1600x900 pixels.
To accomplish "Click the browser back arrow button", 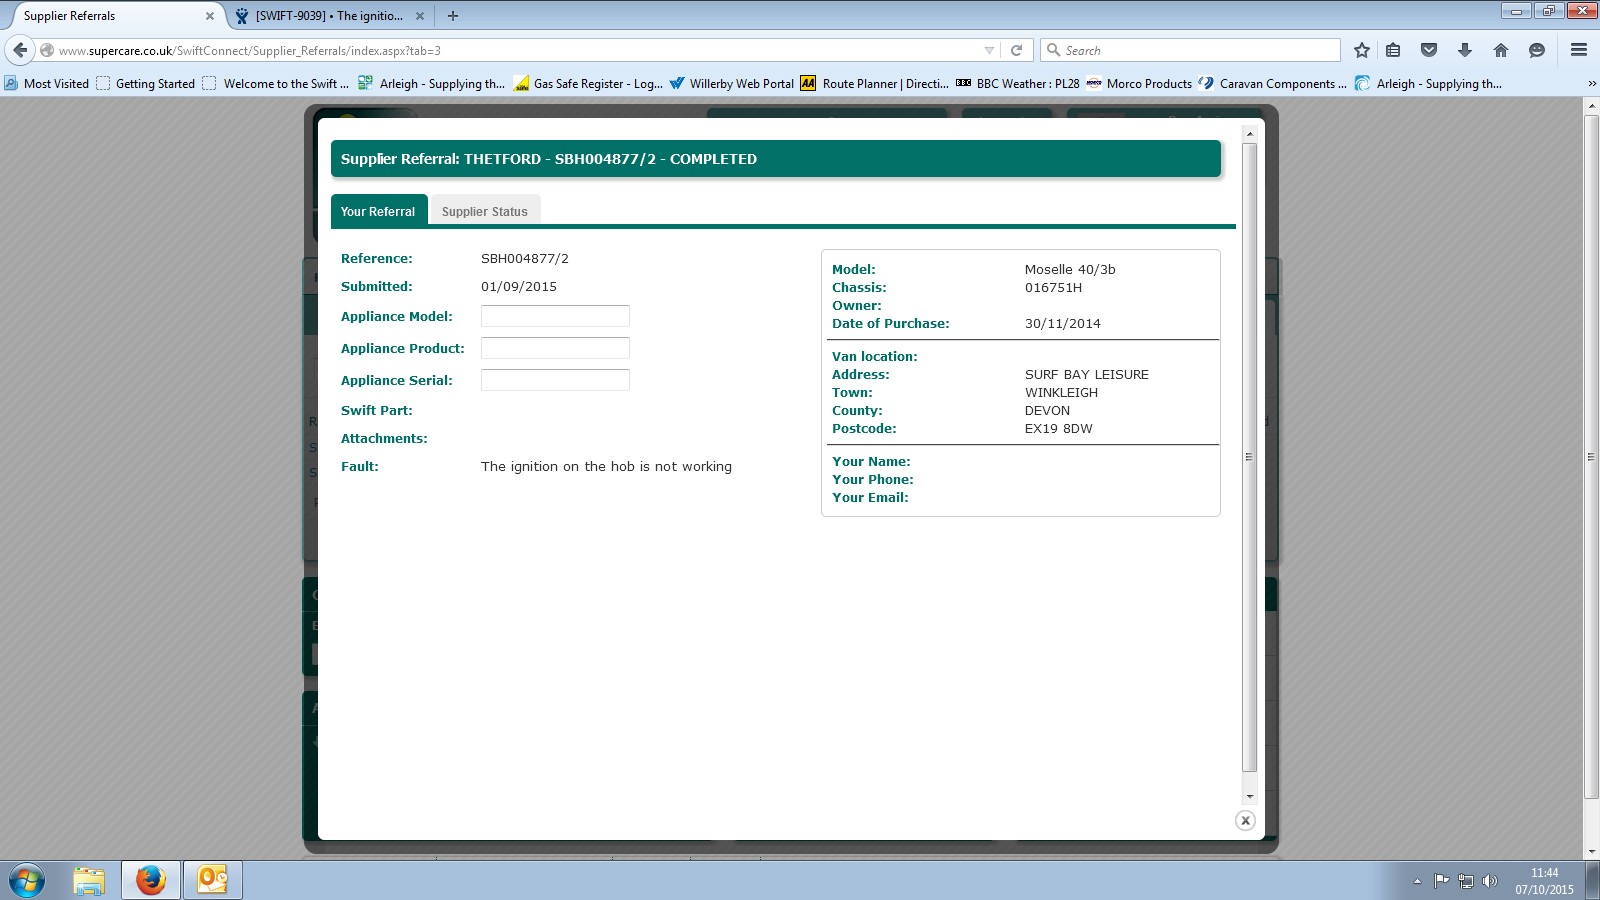I will (20, 50).
